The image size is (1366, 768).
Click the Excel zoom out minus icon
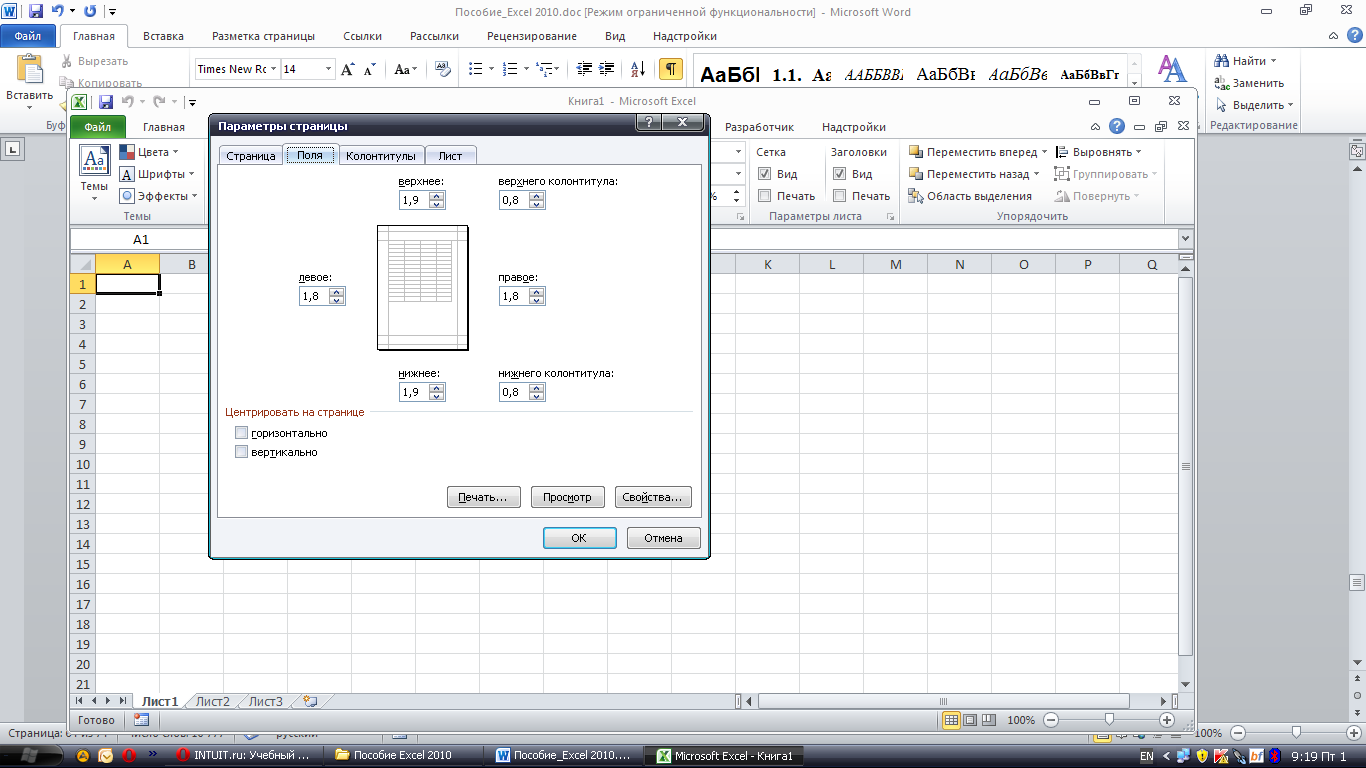coord(1051,720)
